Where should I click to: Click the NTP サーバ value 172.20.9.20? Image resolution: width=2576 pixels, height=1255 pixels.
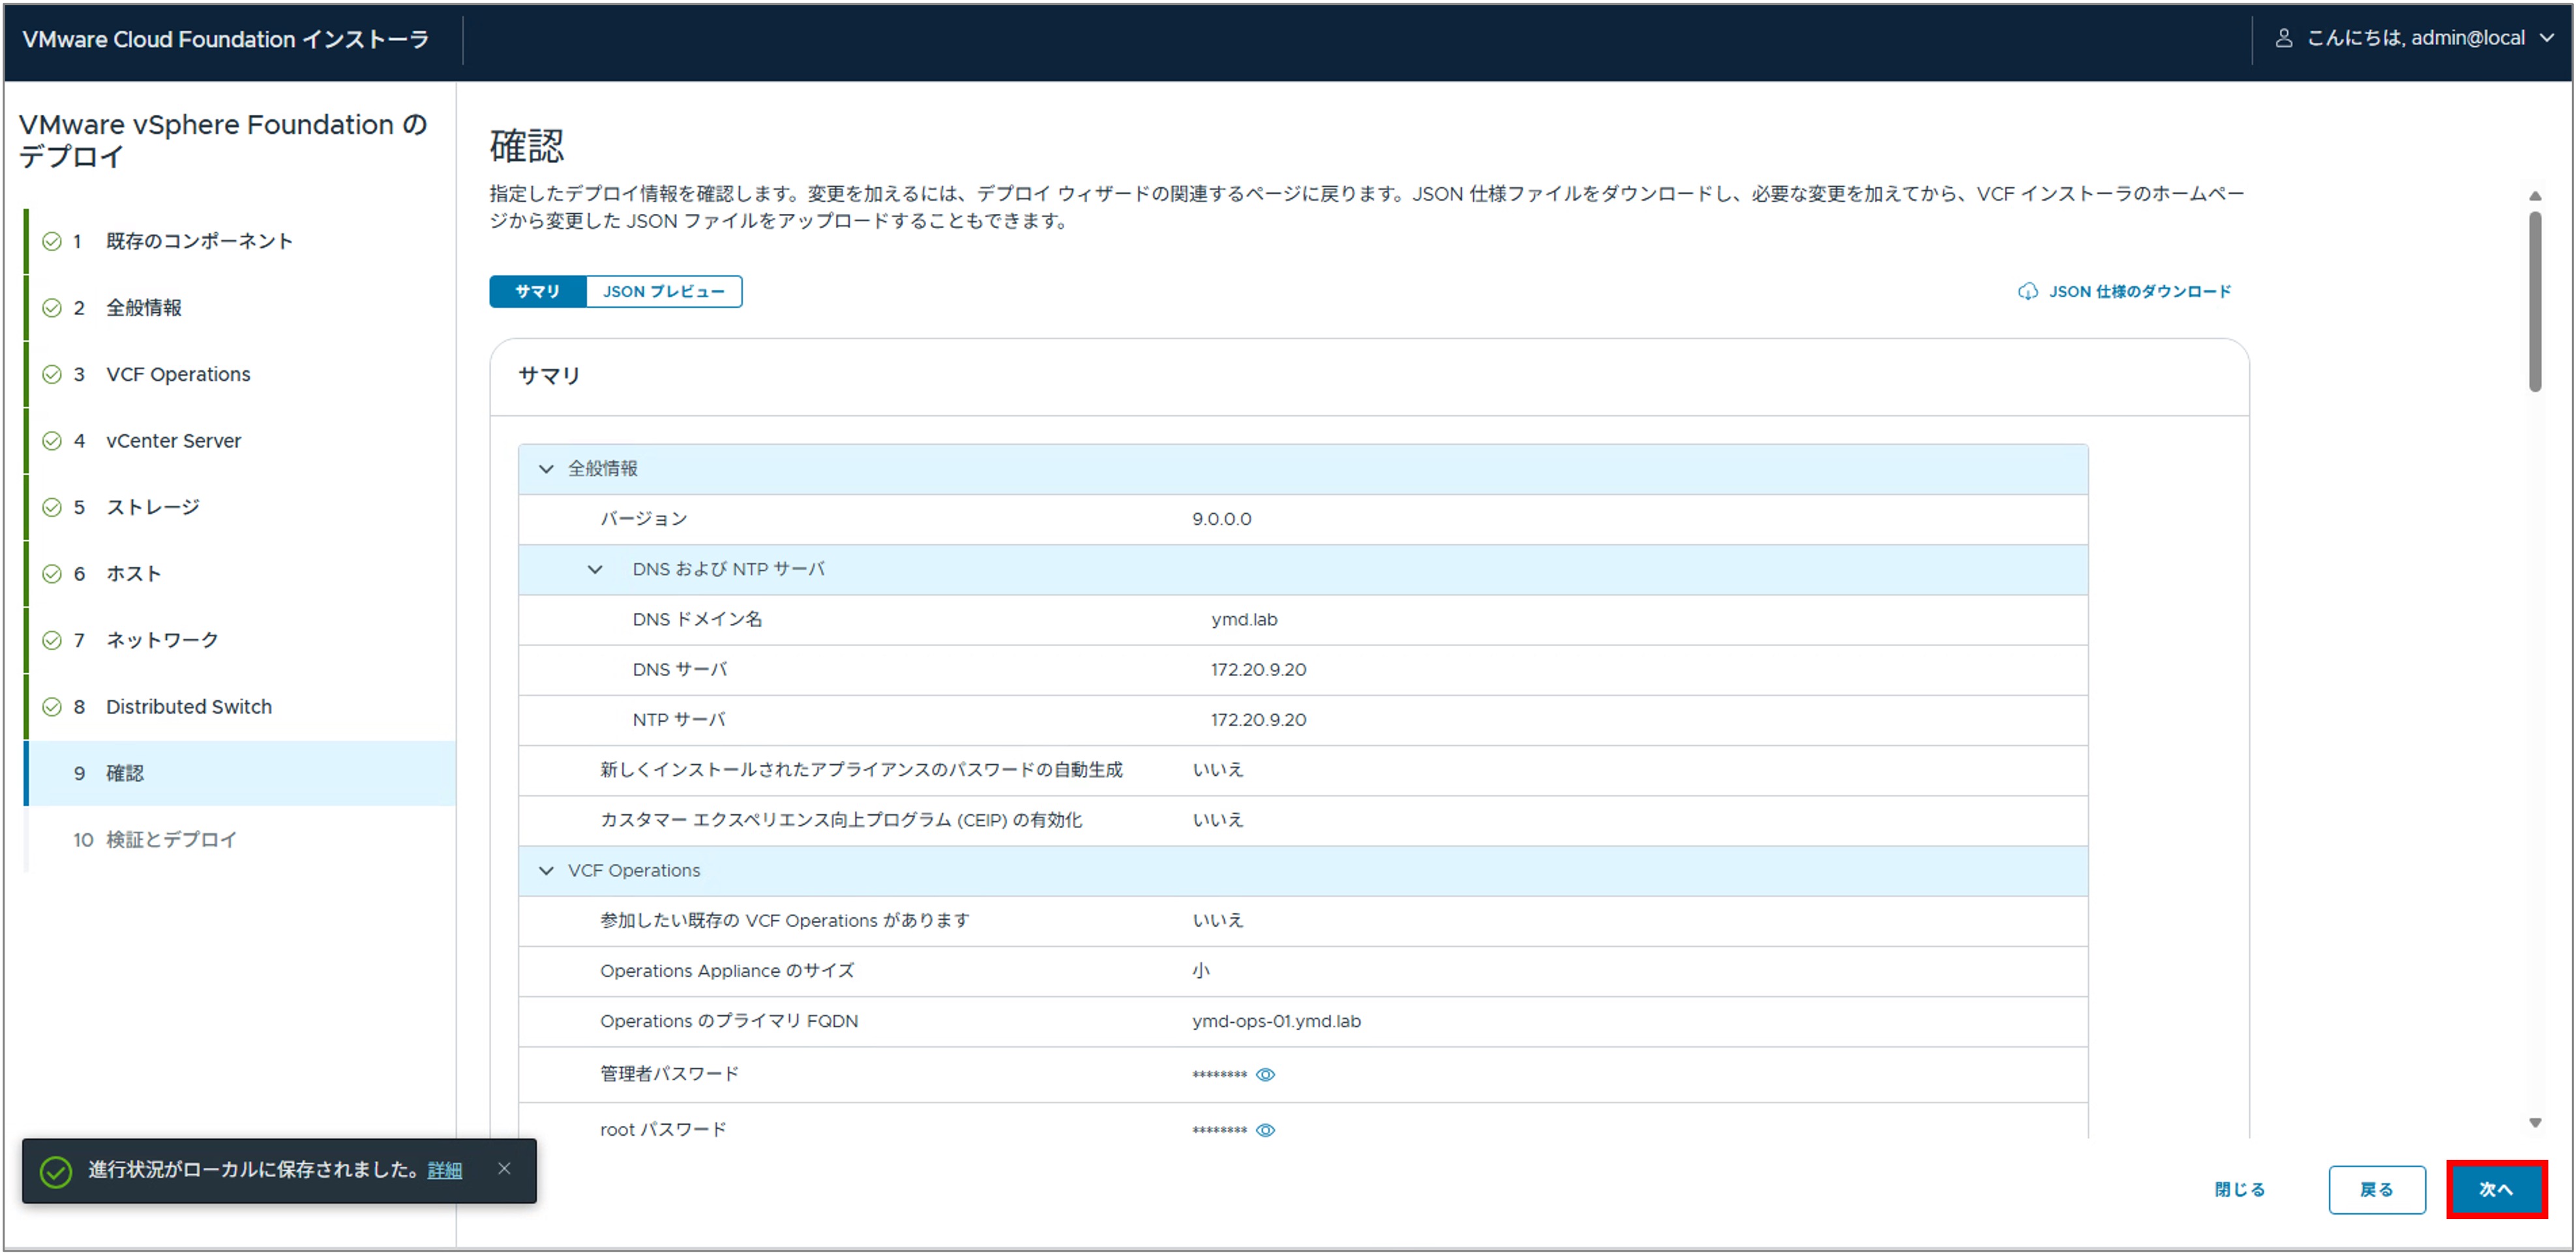tap(1258, 719)
